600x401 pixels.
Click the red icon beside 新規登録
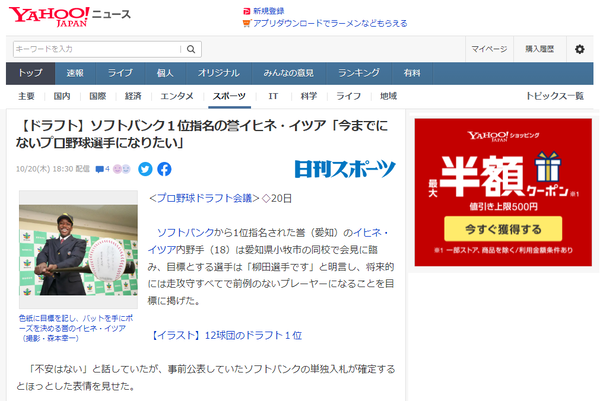pos(247,11)
